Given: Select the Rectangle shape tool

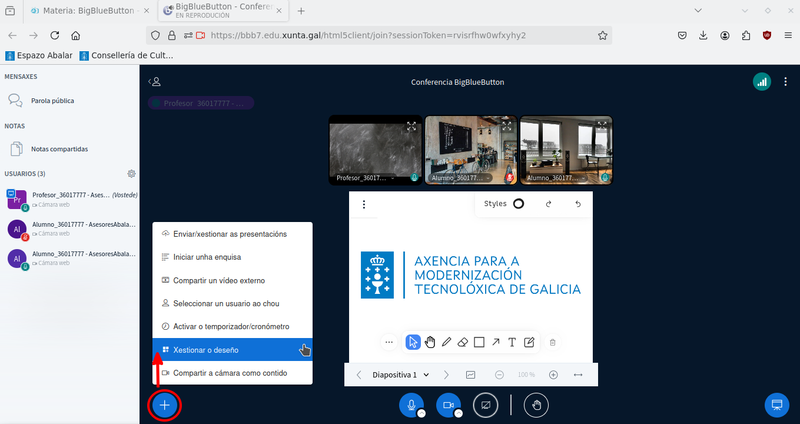Looking at the screenshot, I should (x=479, y=342).
